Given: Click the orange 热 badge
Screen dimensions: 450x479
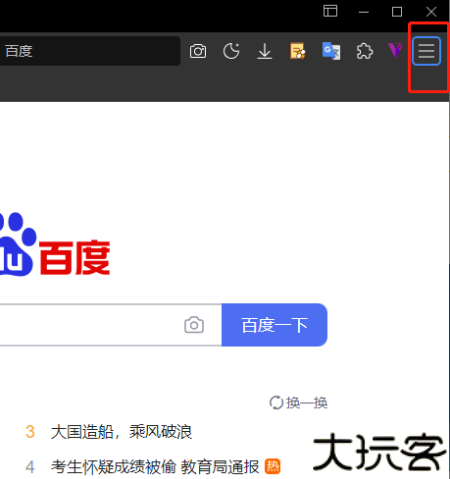Looking at the screenshot, I should point(273,466).
